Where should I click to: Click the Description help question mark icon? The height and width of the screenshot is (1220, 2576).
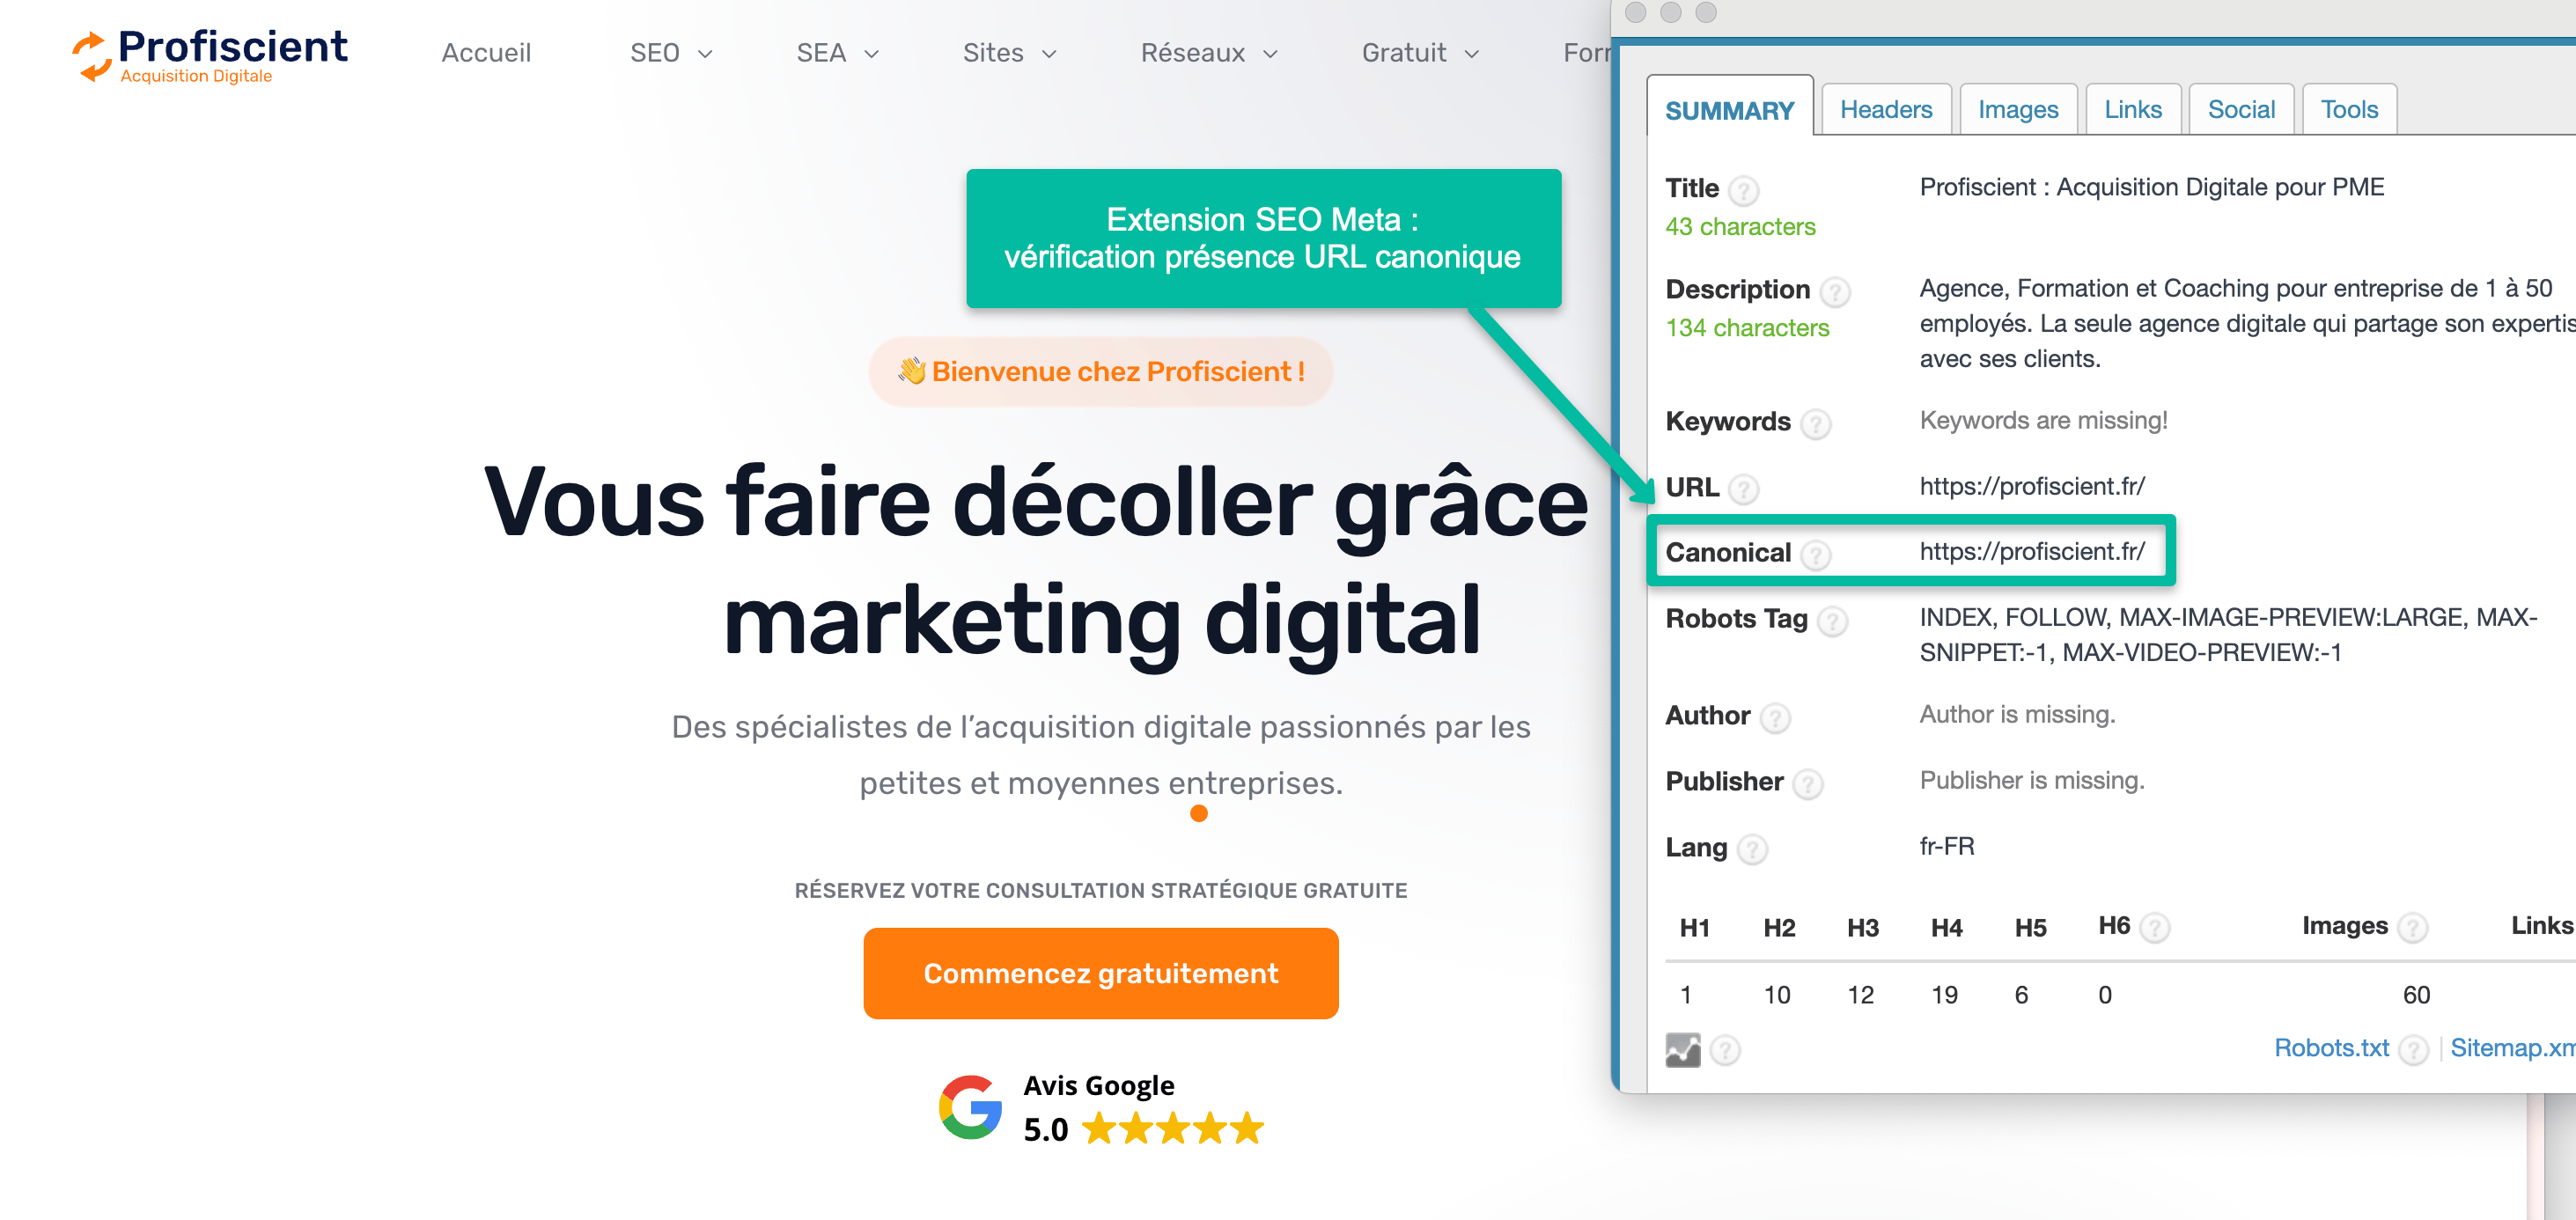[x=1835, y=292]
